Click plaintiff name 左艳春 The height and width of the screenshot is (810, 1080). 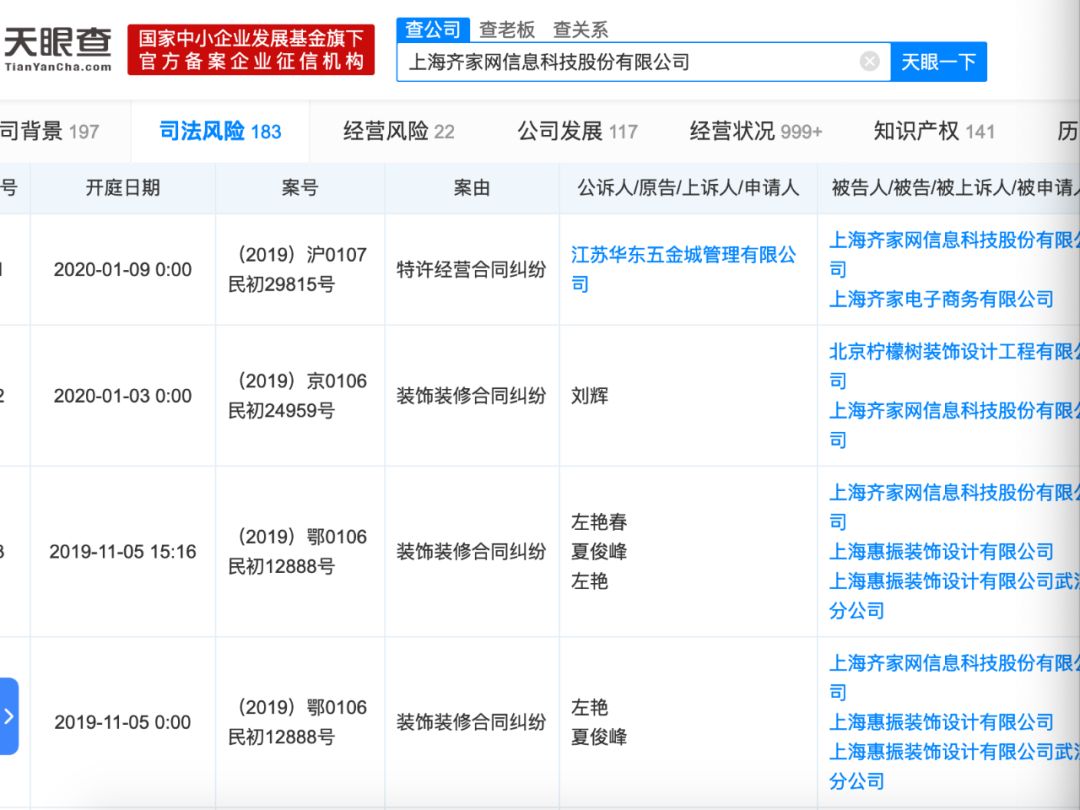599,522
